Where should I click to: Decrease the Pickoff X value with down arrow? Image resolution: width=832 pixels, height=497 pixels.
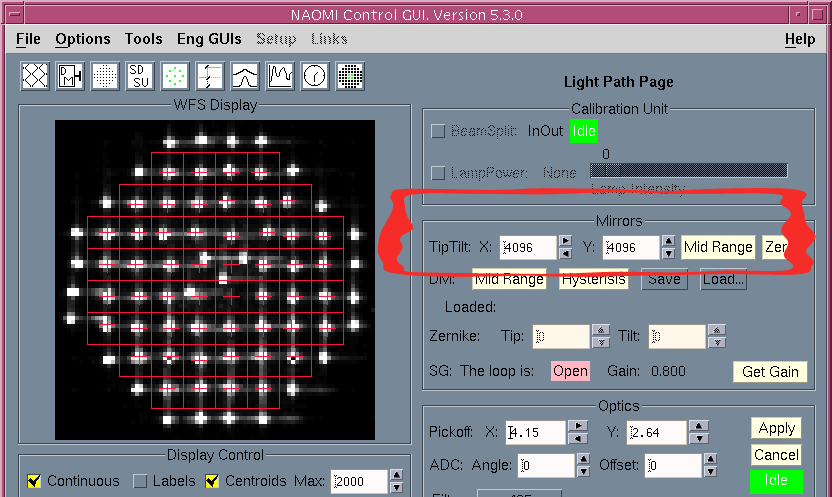point(577,439)
